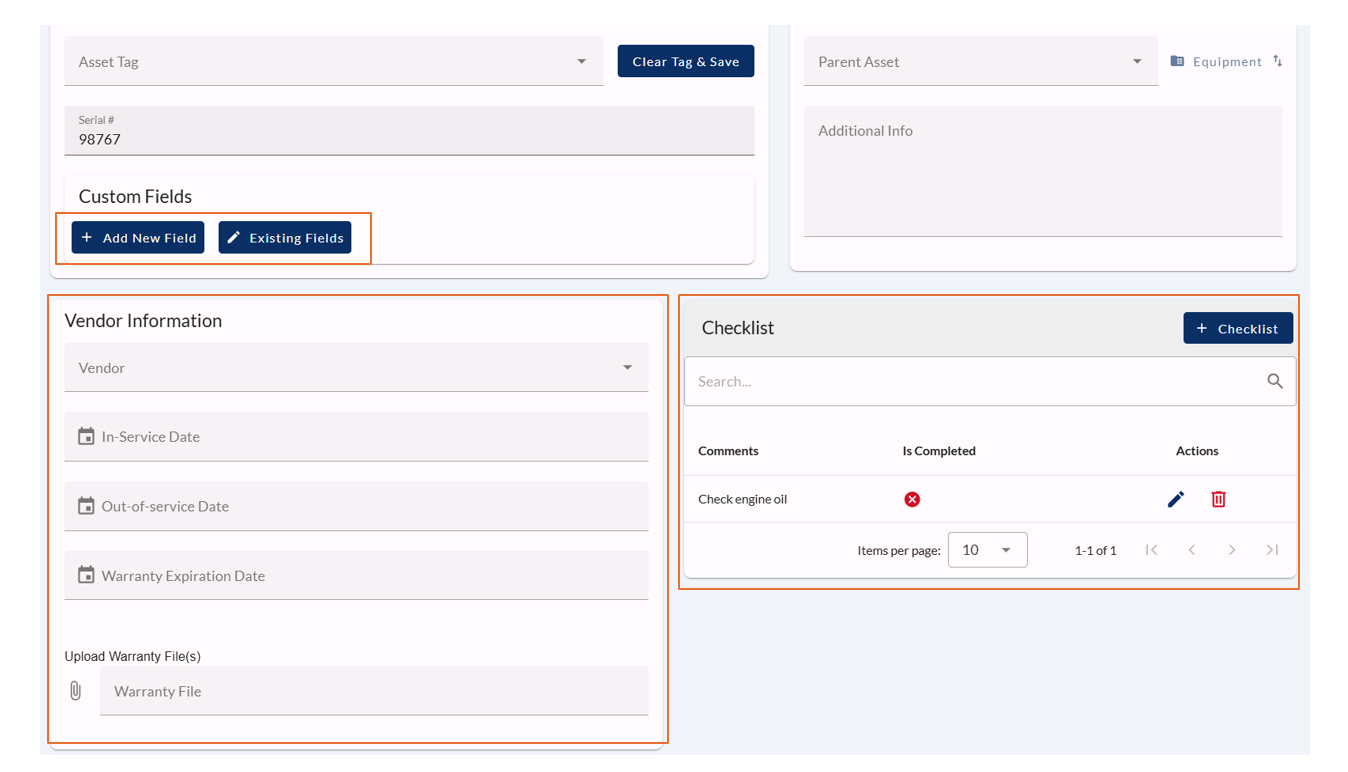Click the Add New Field button

click(x=138, y=238)
